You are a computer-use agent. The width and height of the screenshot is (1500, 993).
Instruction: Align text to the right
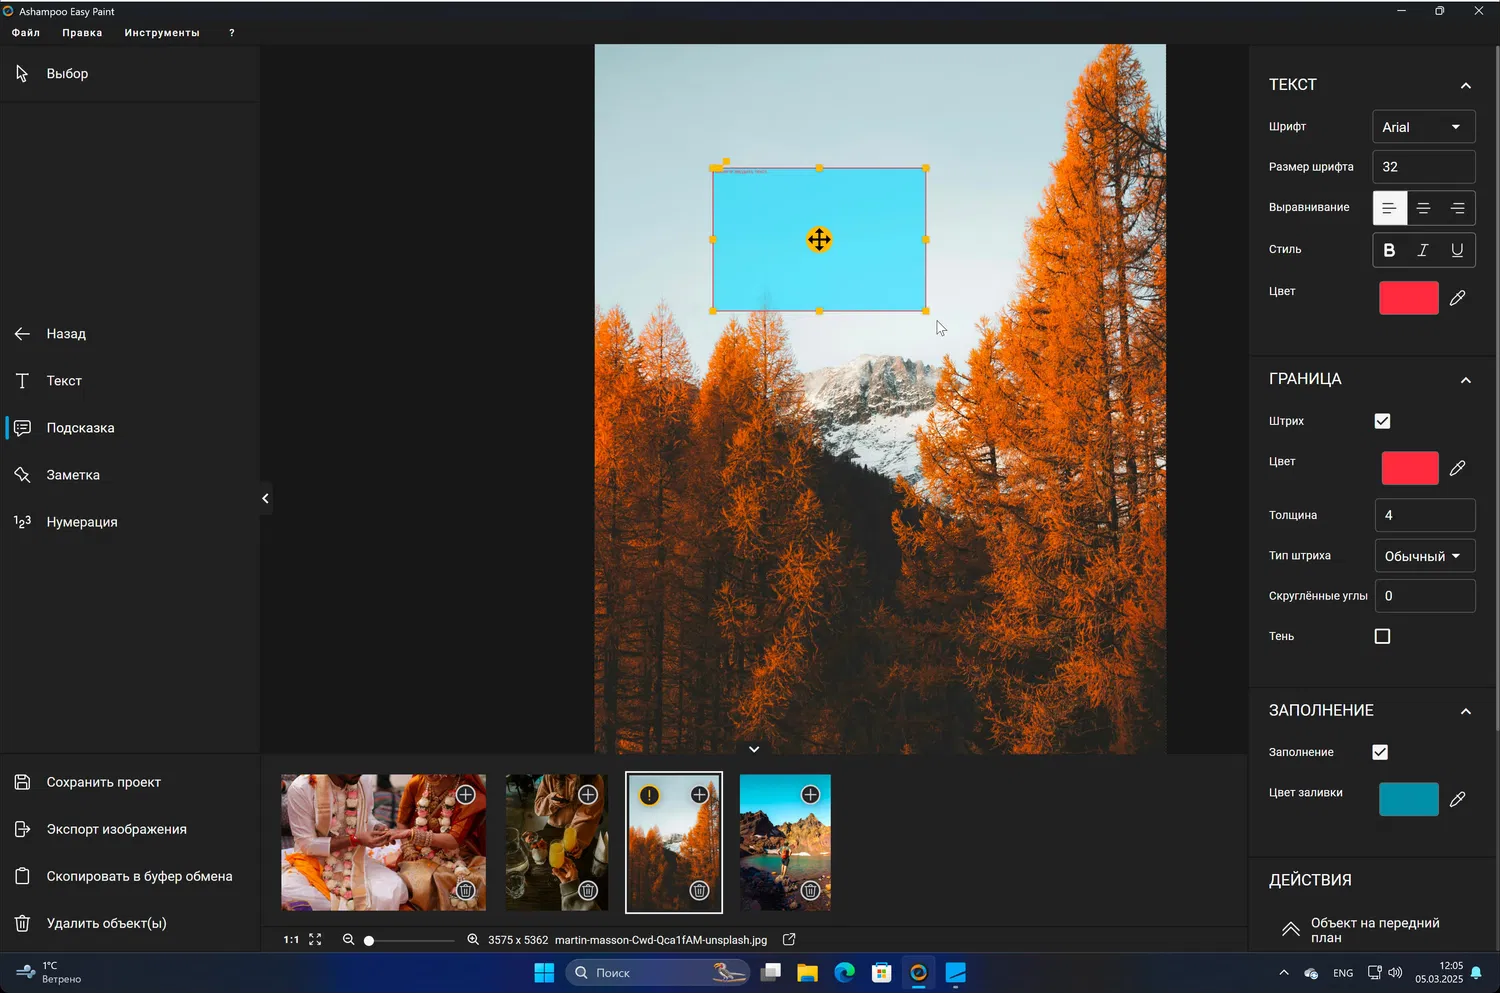click(1458, 208)
